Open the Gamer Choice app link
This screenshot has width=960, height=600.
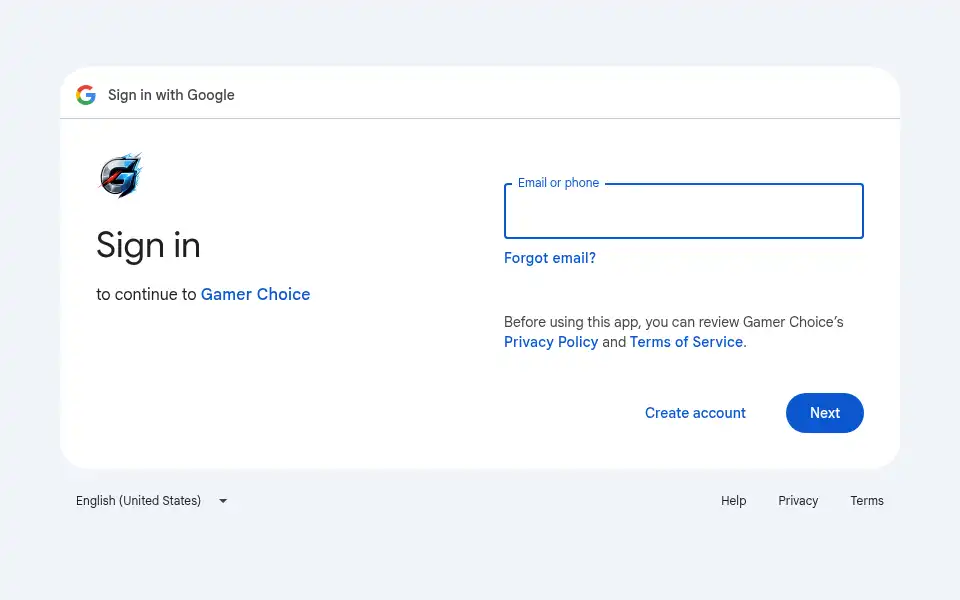click(255, 294)
